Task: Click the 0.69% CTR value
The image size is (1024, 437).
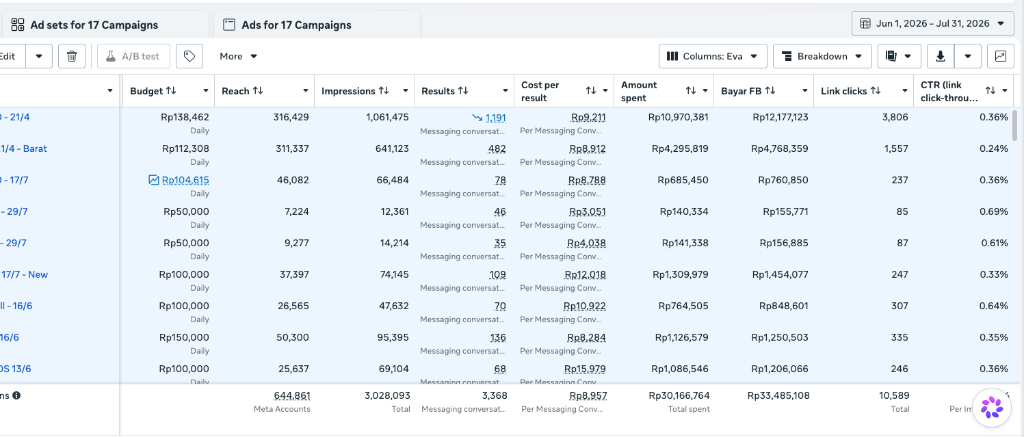Action: point(993,212)
